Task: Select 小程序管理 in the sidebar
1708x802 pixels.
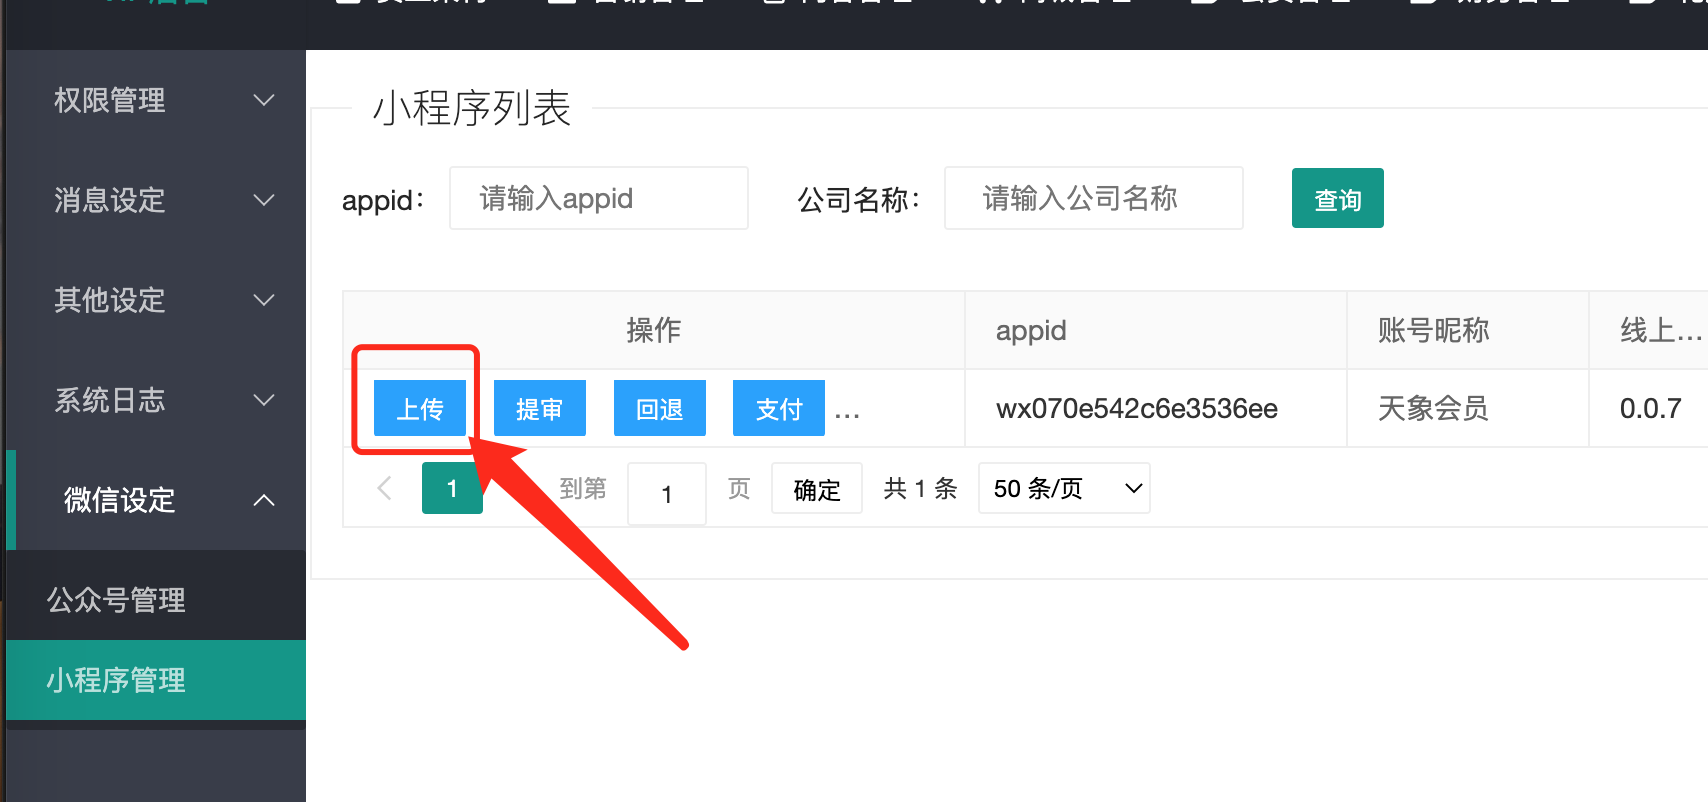Action: (116, 680)
